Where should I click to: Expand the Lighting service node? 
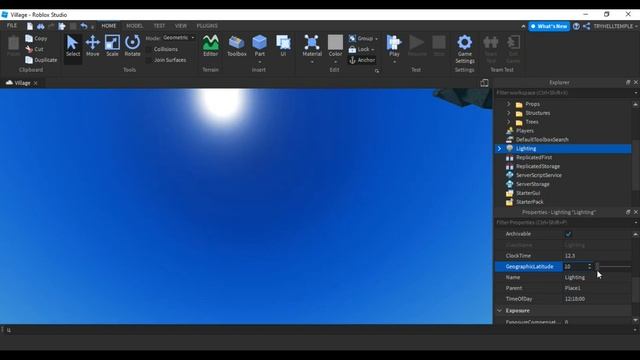click(x=499, y=149)
